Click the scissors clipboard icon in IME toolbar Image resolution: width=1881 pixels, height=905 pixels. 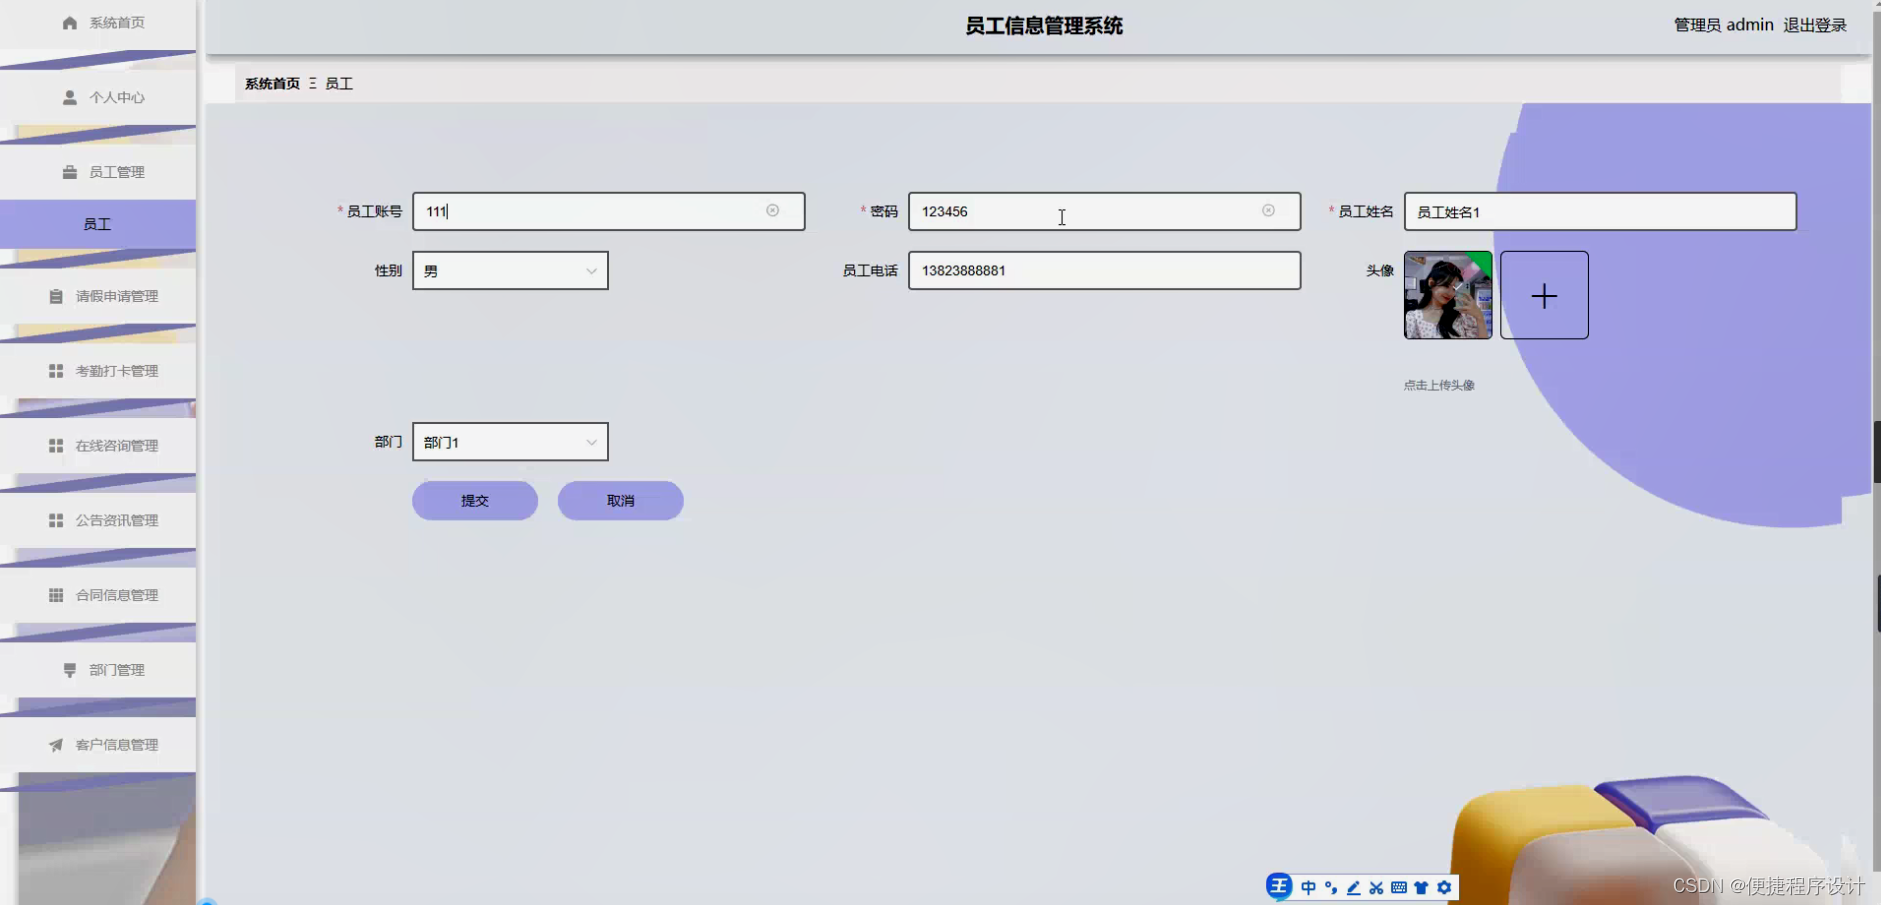pos(1377,887)
